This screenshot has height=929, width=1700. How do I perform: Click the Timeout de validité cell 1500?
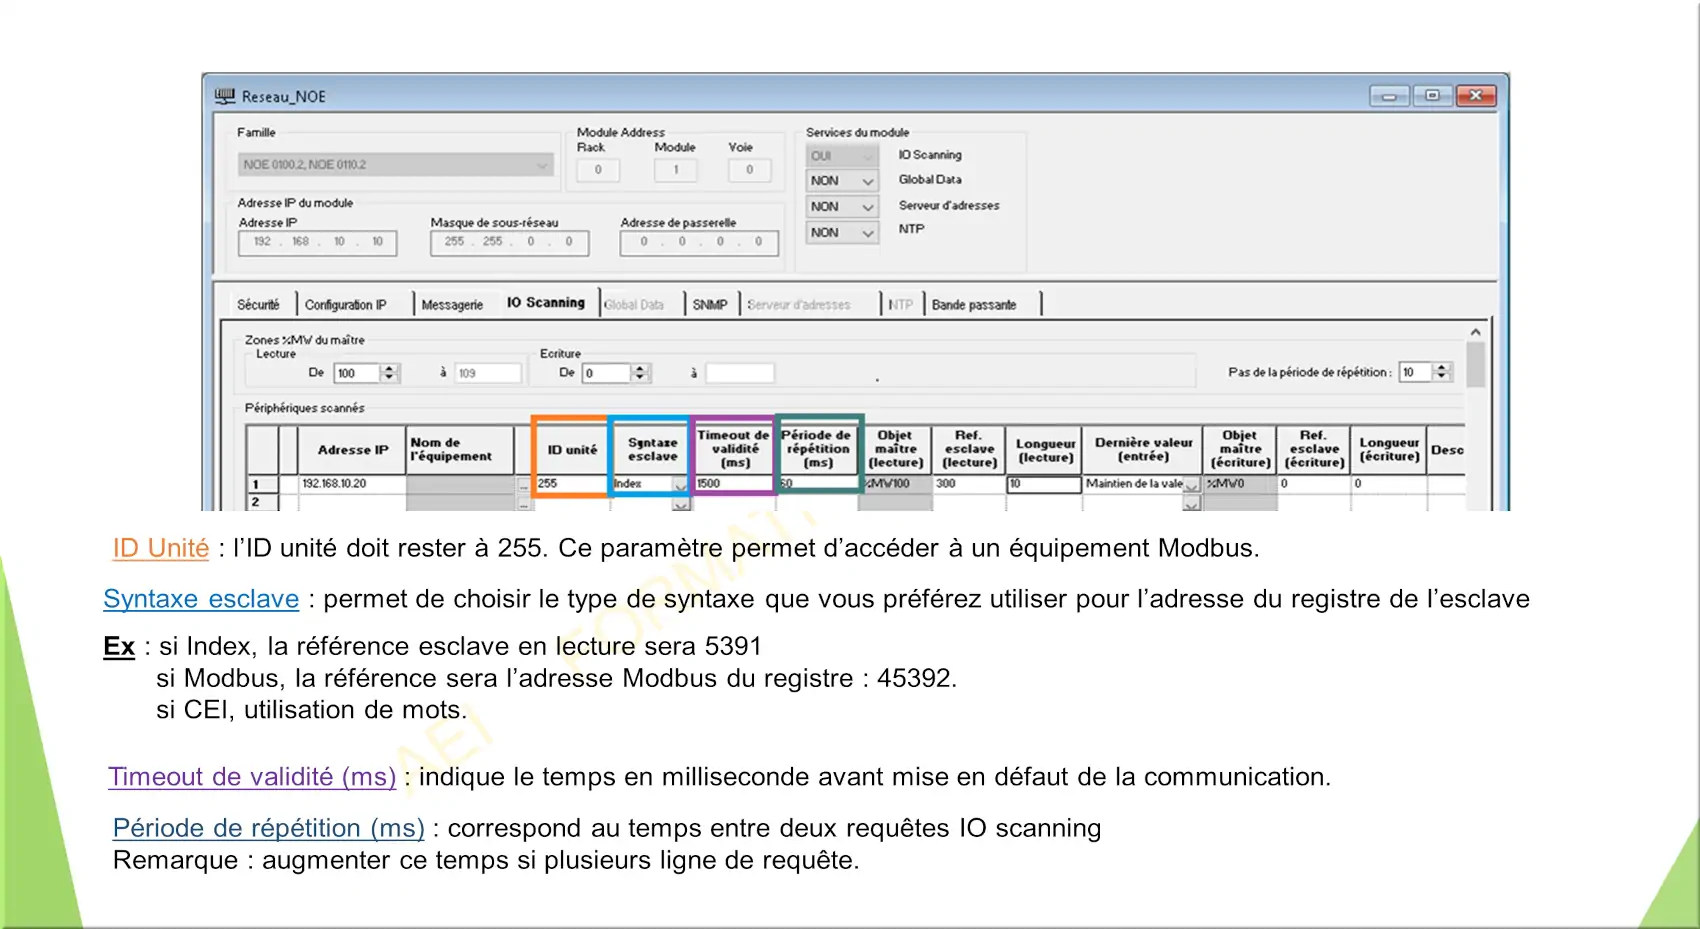click(x=733, y=484)
